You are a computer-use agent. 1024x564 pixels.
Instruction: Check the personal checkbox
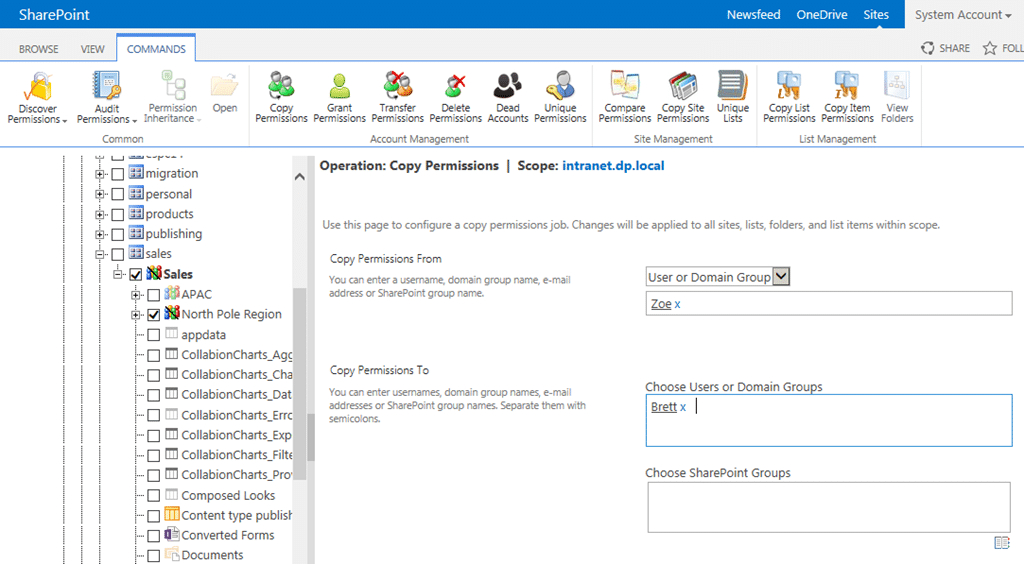tap(118, 195)
